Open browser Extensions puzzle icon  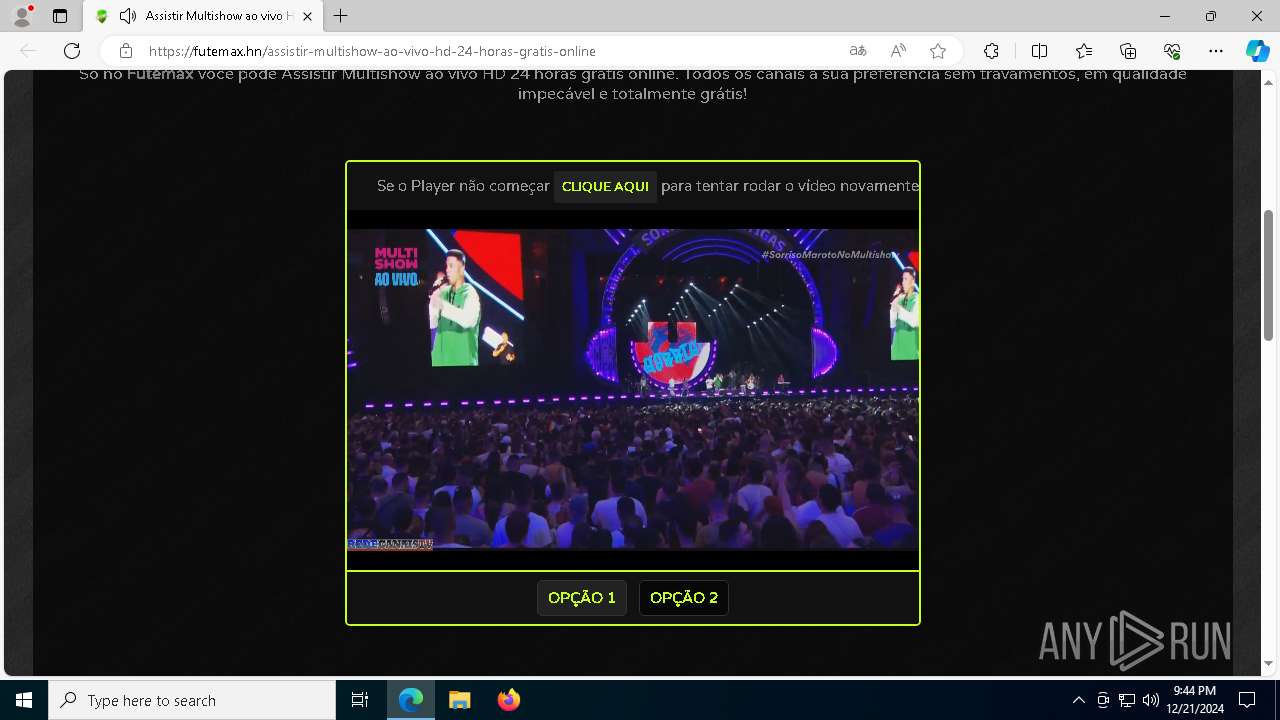point(991,51)
